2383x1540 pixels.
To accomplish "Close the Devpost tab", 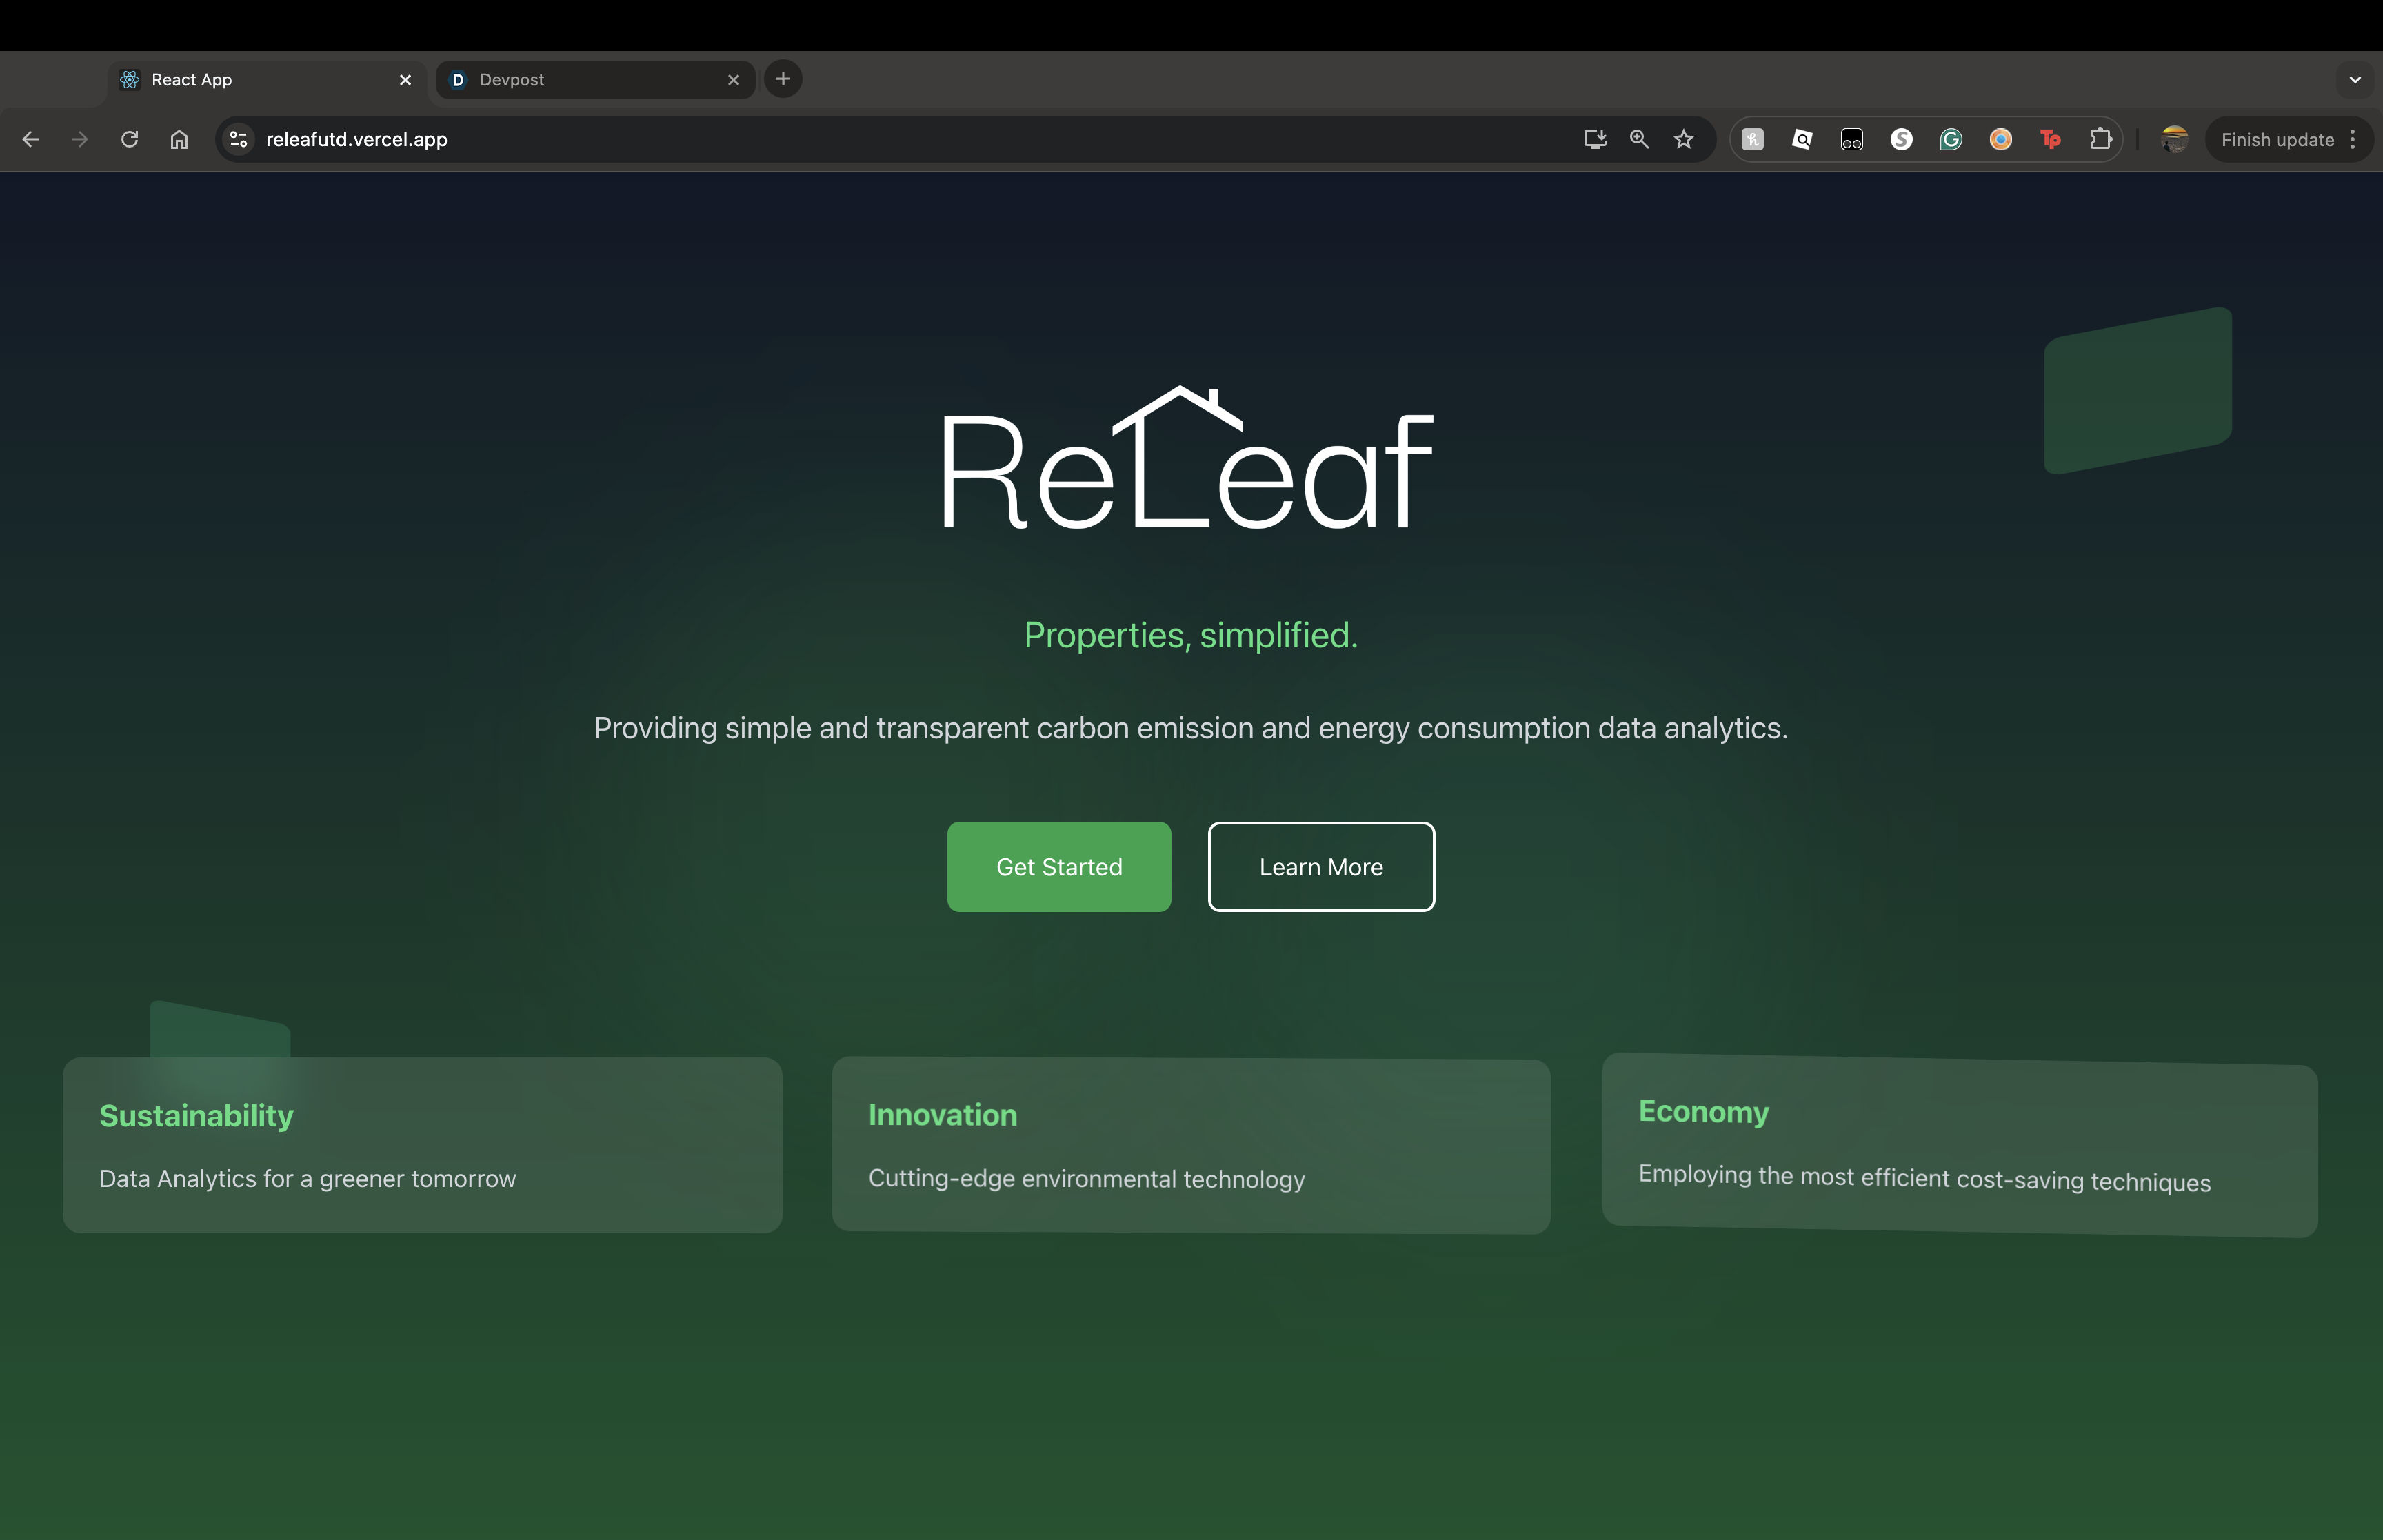I will (x=733, y=80).
